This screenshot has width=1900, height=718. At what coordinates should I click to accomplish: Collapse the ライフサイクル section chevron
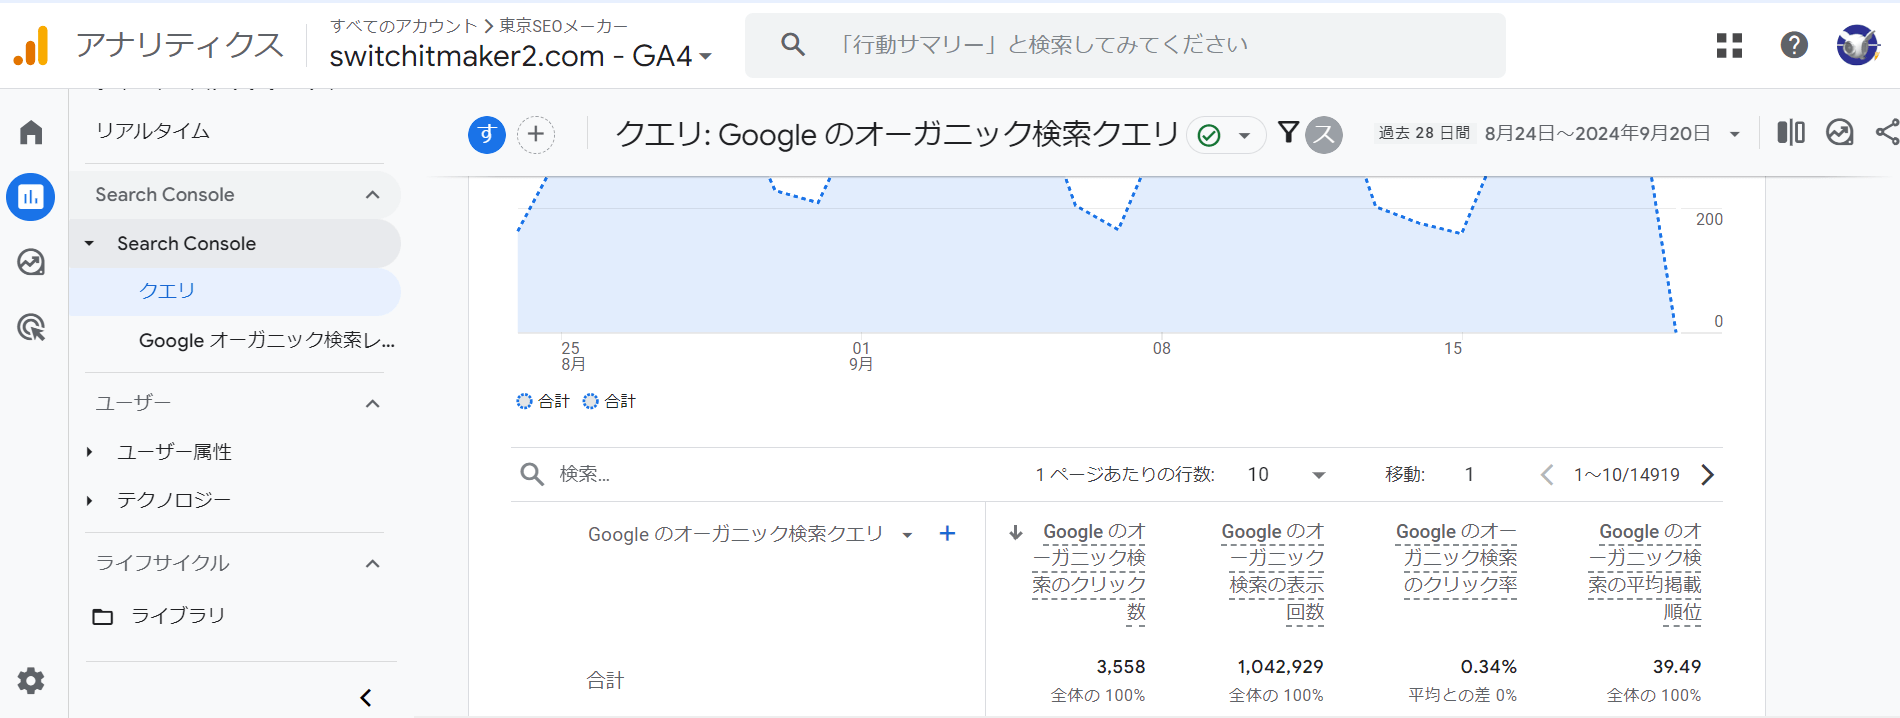click(x=373, y=564)
